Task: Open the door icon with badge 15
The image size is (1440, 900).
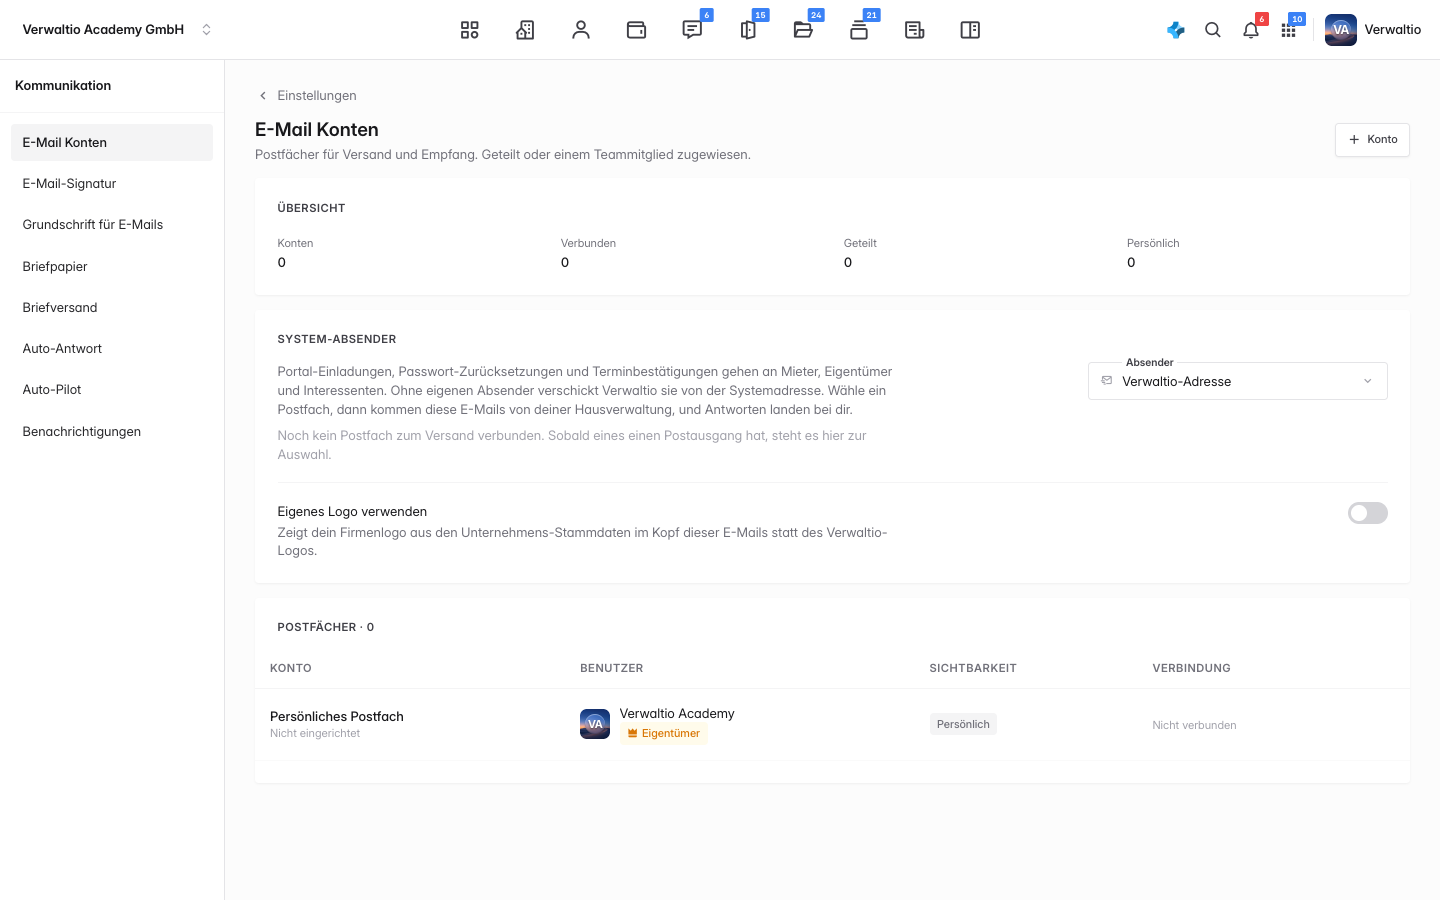Action: click(x=748, y=30)
